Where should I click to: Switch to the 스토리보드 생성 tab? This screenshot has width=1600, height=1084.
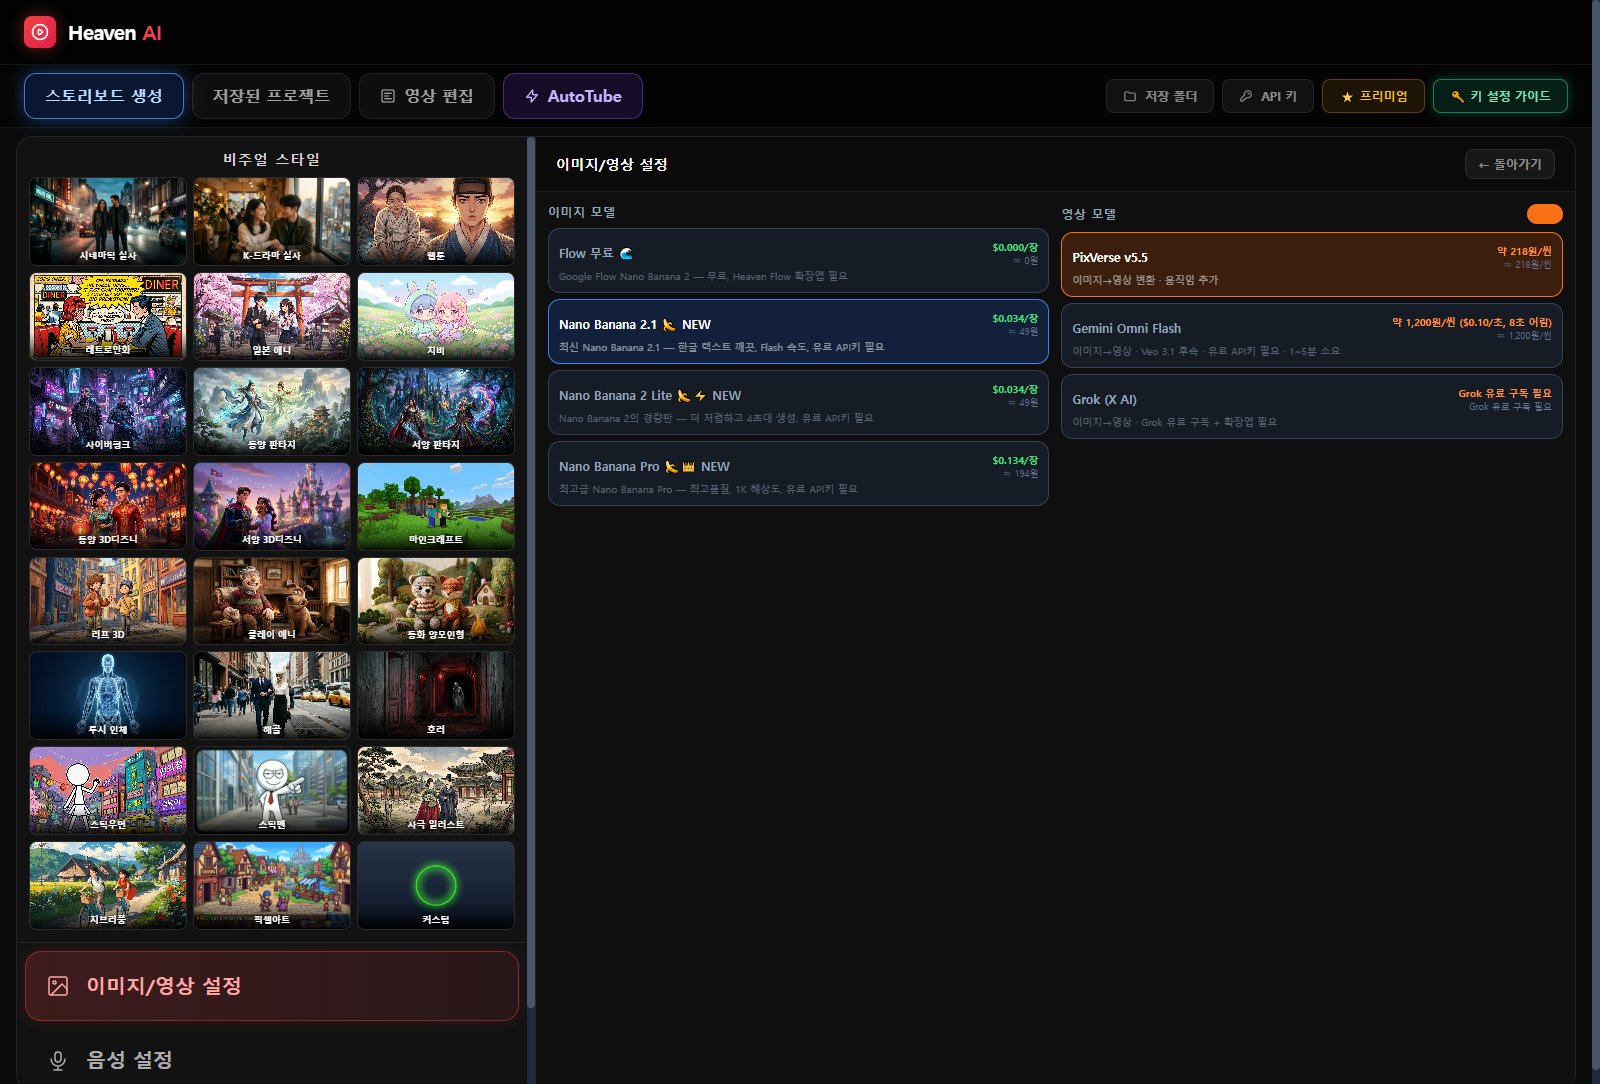pyautogui.click(x=104, y=96)
